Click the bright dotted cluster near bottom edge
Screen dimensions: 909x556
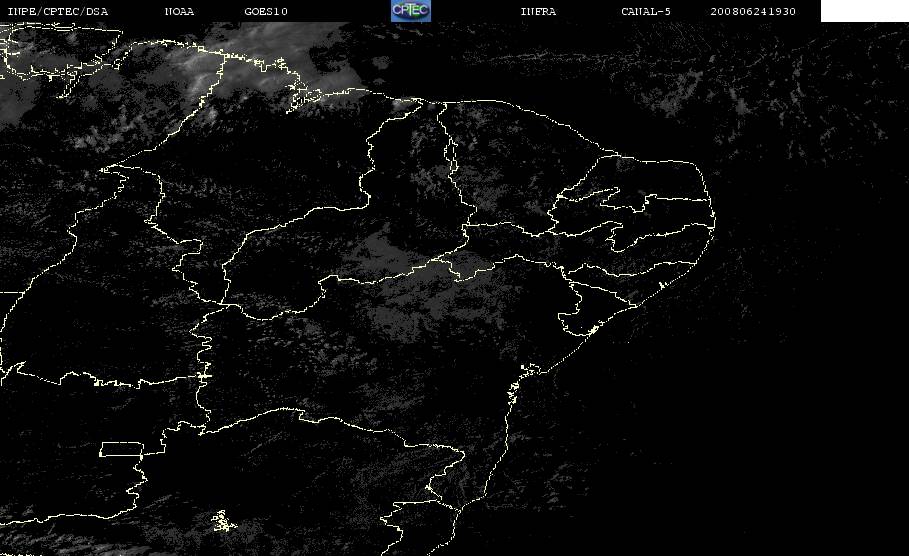(x=223, y=521)
